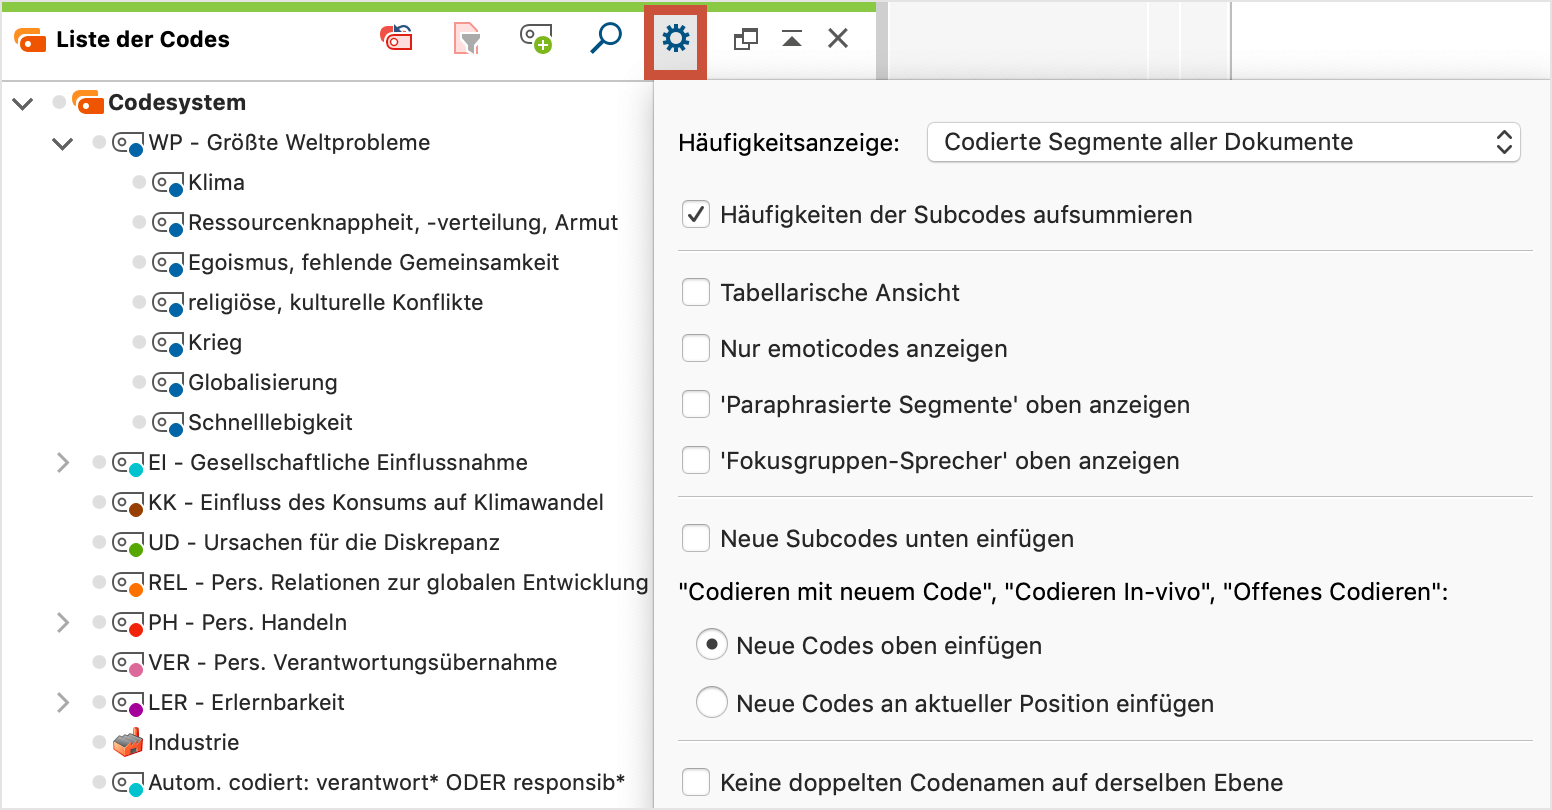The width and height of the screenshot is (1552, 810).
Task: Select Neue Codes an aktueller Position einfügen
Action: click(x=711, y=703)
